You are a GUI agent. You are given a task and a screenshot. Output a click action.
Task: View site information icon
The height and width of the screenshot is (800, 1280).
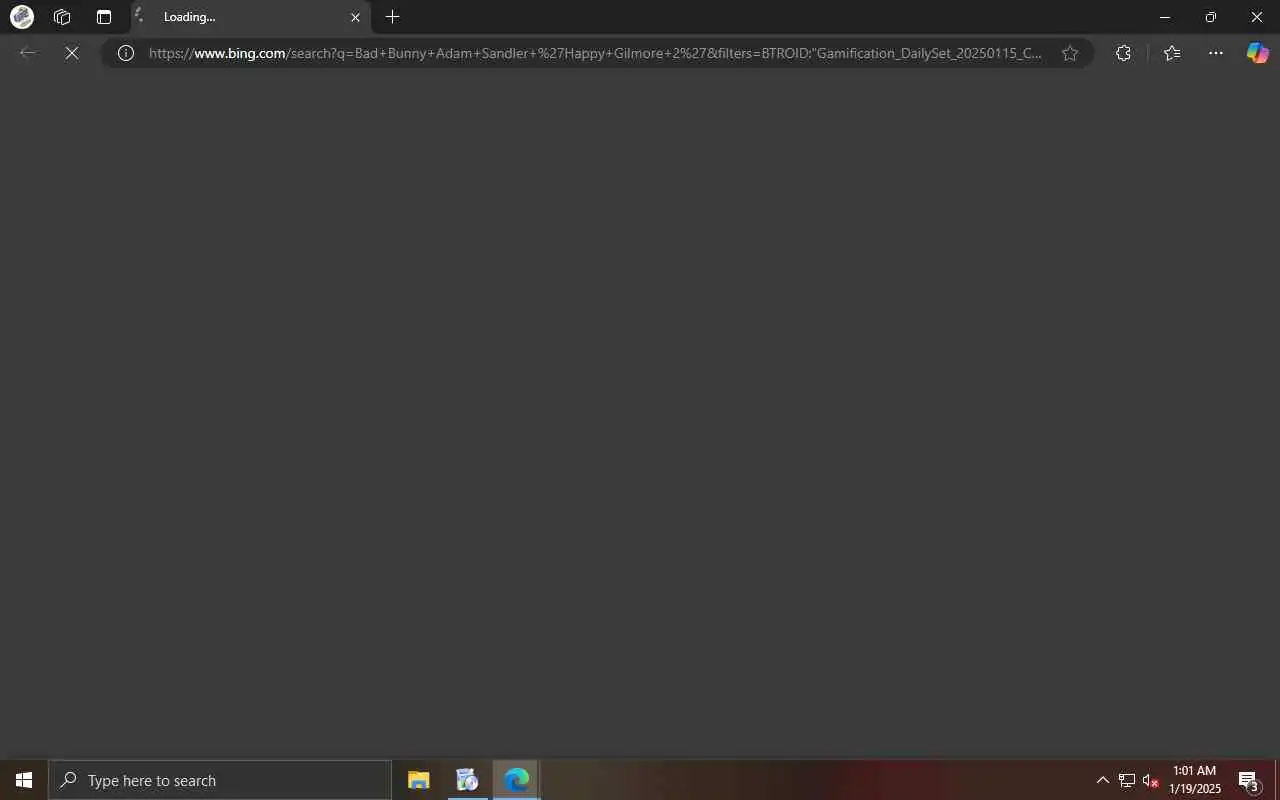126,53
